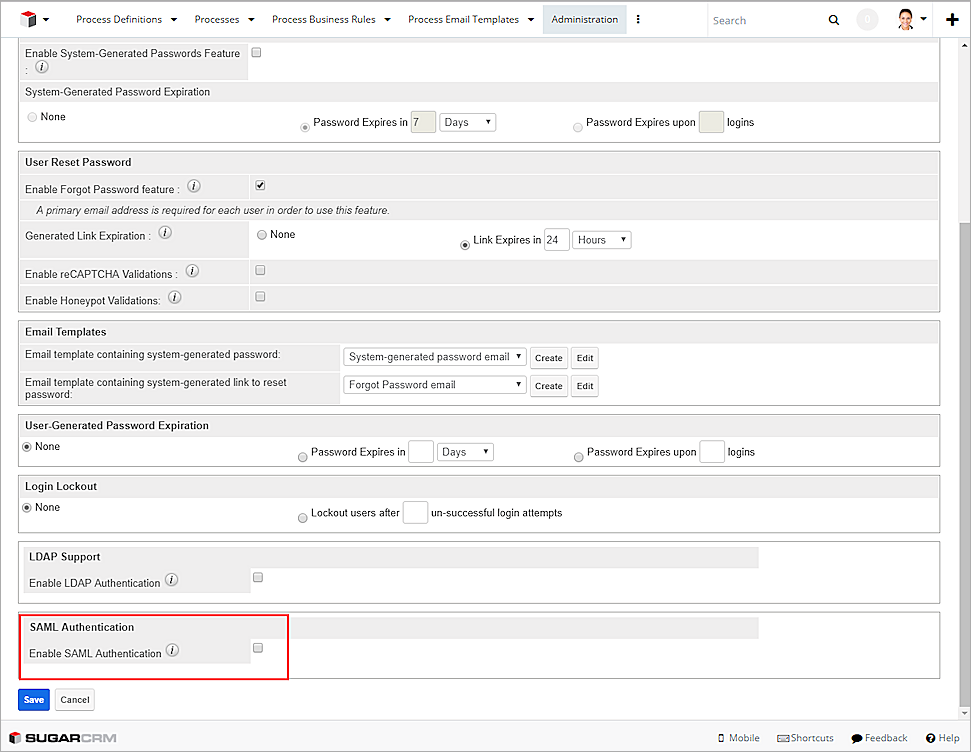971x752 pixels.
Task: Toggle Enable Forgot Password feature checkbox
Action: (260, 185)
